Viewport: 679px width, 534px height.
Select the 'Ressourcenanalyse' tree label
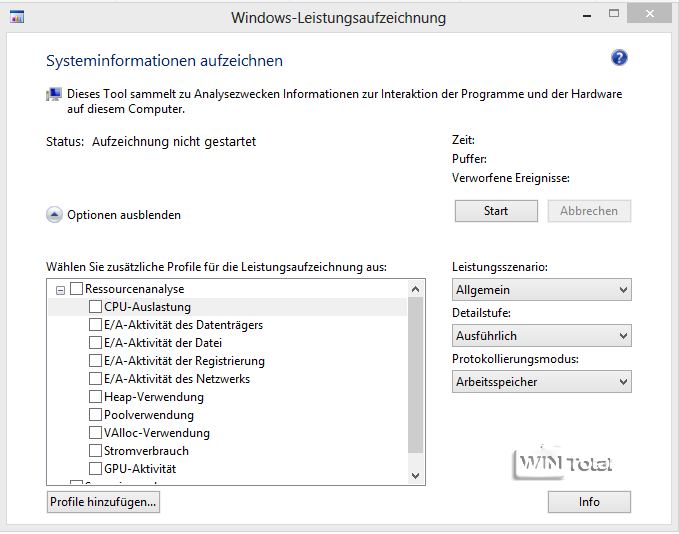tap(135, 289)
